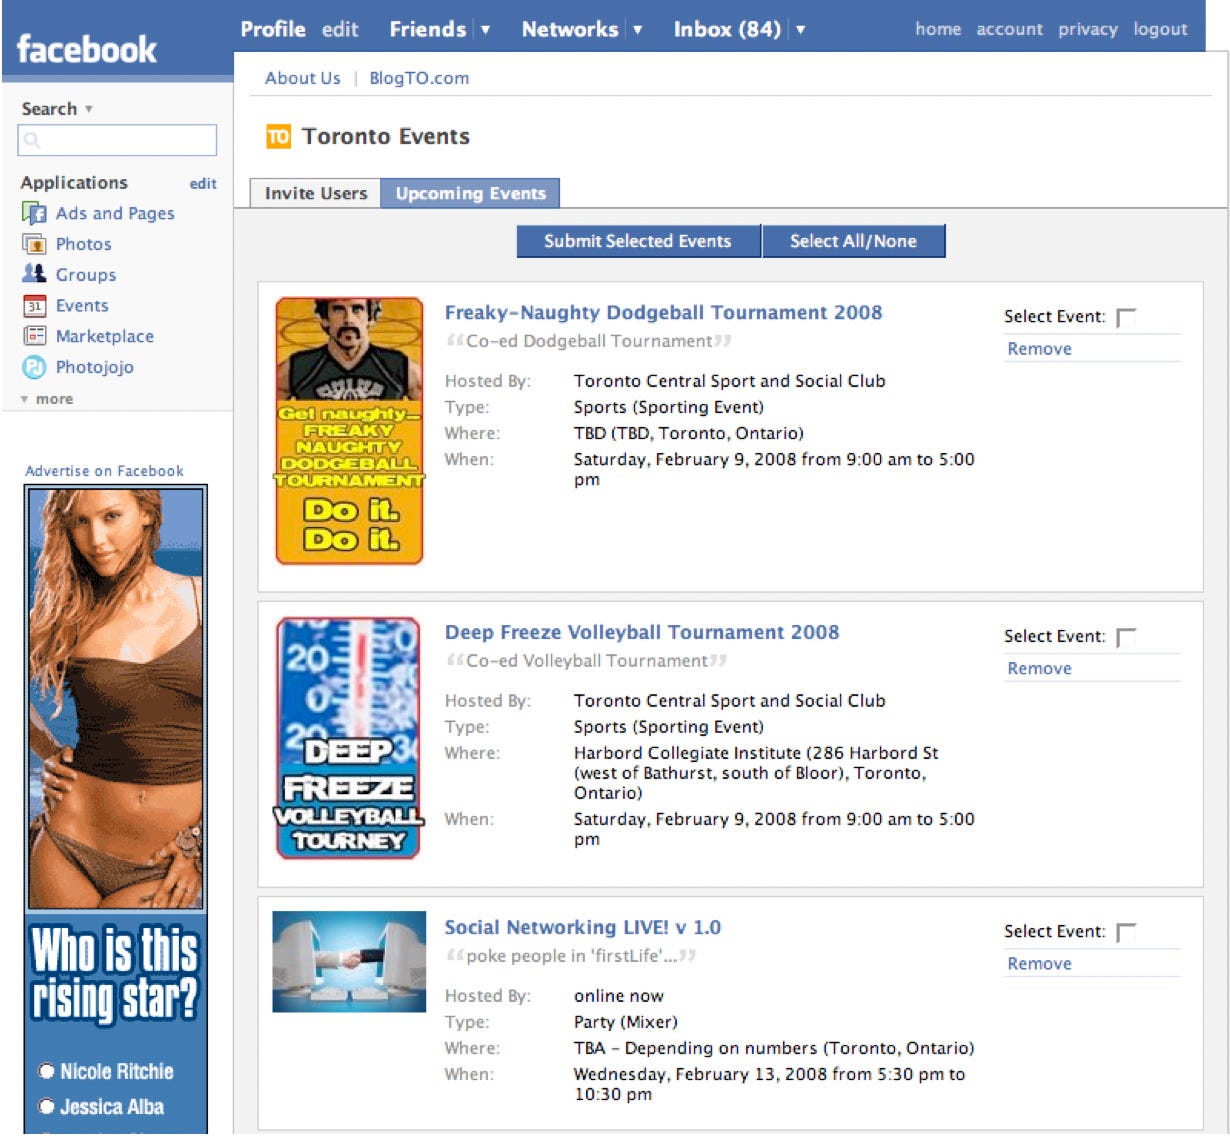This screenshot has width=1230, height=1138.
Task: Click the Photojojo app icon
Action: coord(34,367)
